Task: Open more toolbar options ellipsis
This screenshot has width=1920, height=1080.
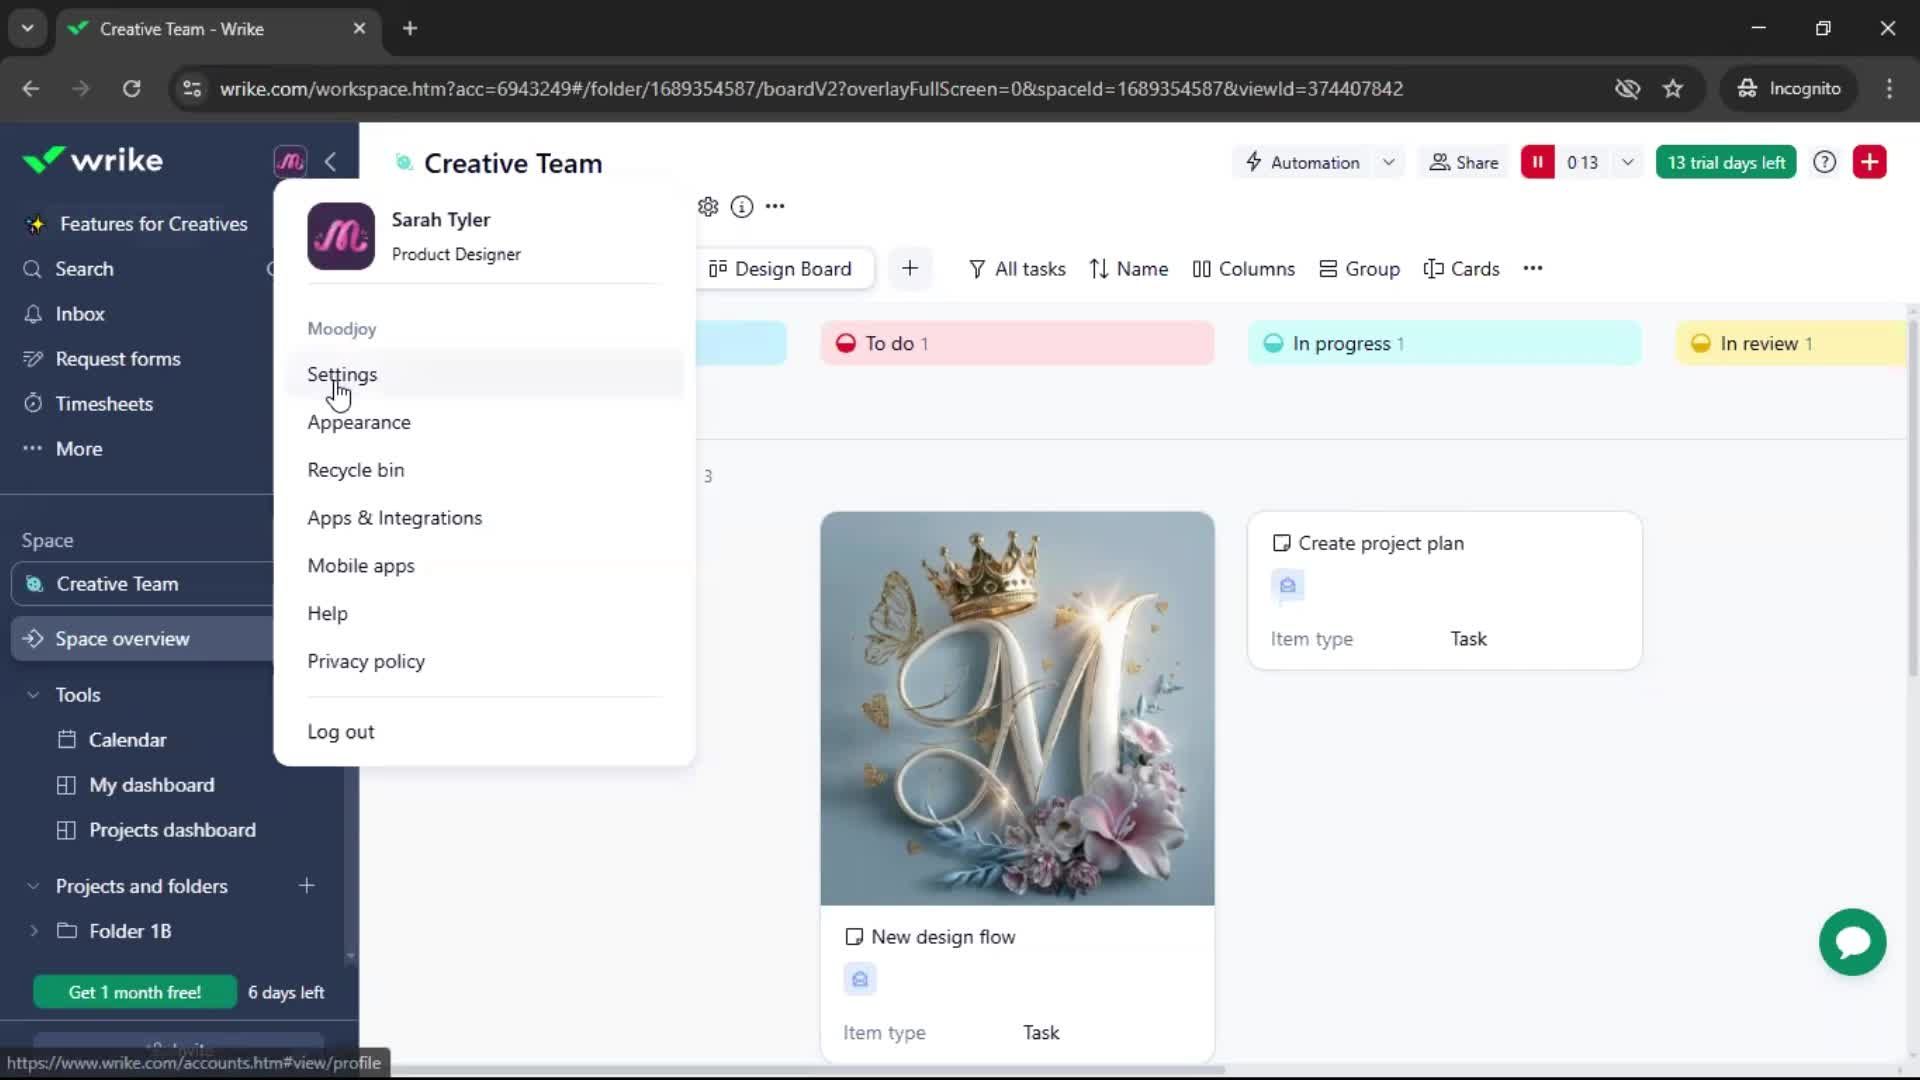Action: click(x=1533, y=268)
